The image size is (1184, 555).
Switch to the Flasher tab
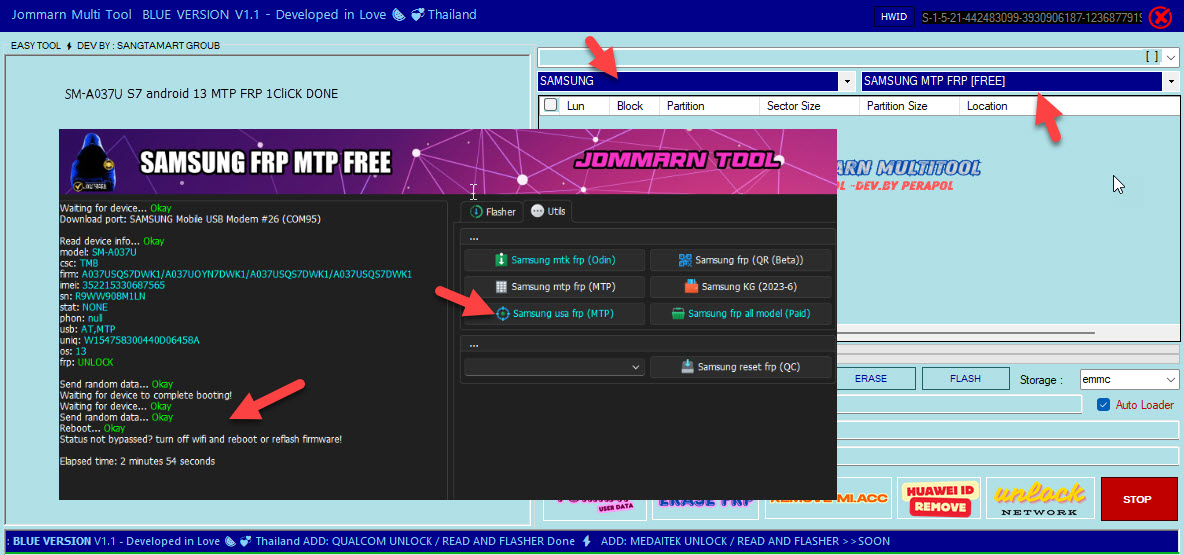[x=492, y=212]
